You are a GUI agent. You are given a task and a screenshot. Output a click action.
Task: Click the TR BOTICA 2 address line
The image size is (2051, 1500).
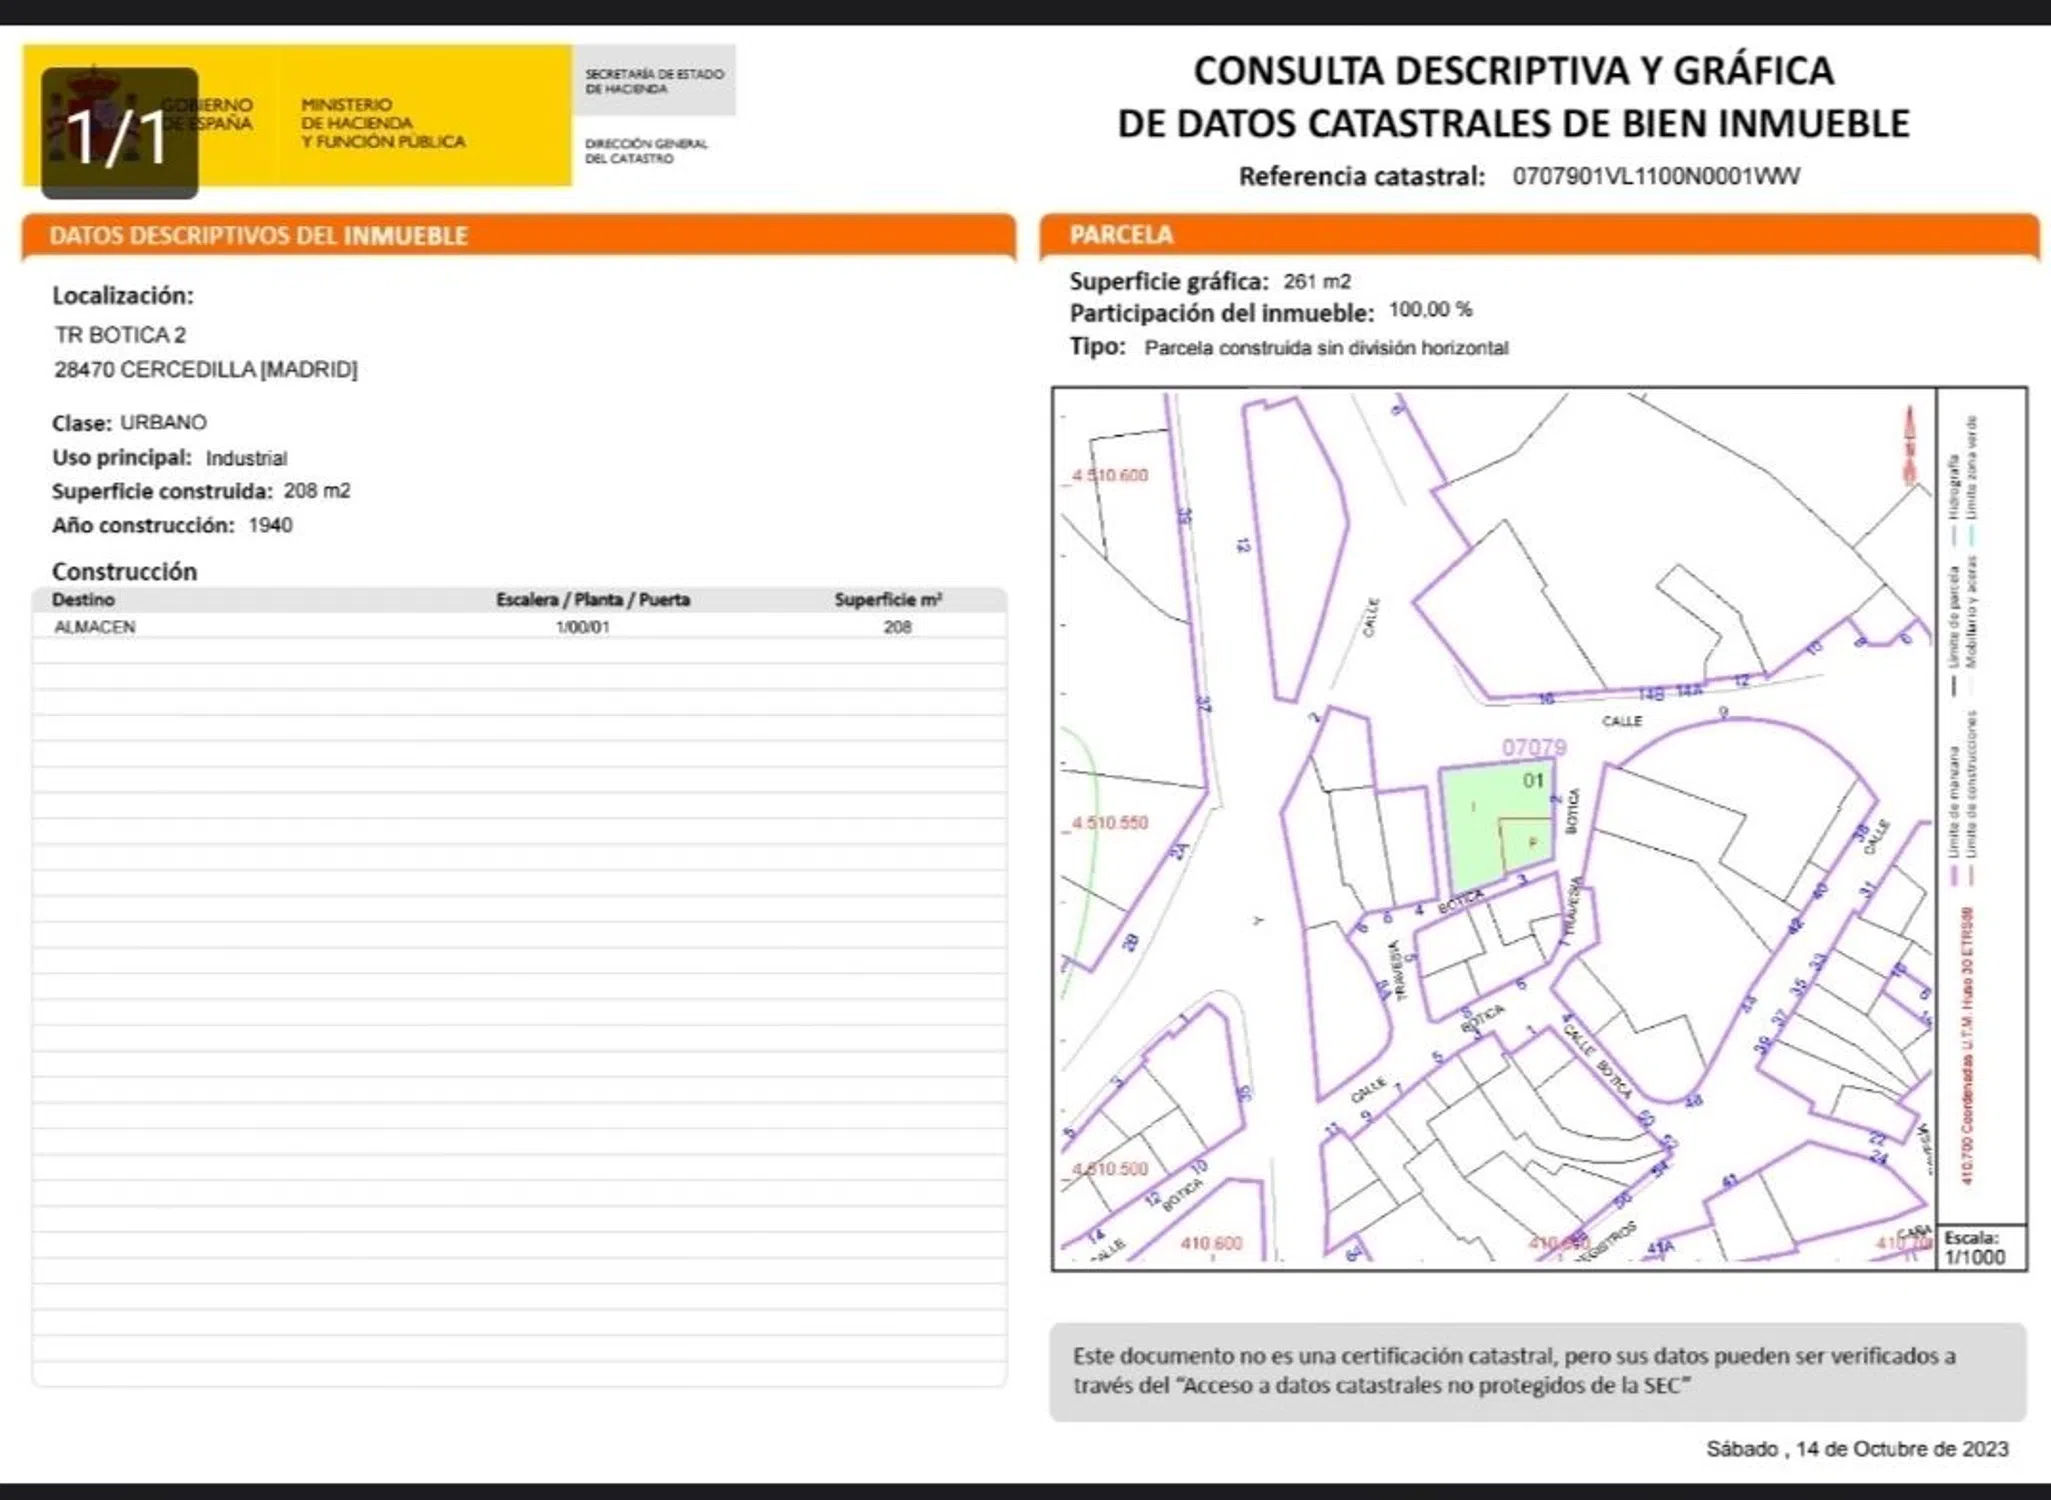click(120, 335)
